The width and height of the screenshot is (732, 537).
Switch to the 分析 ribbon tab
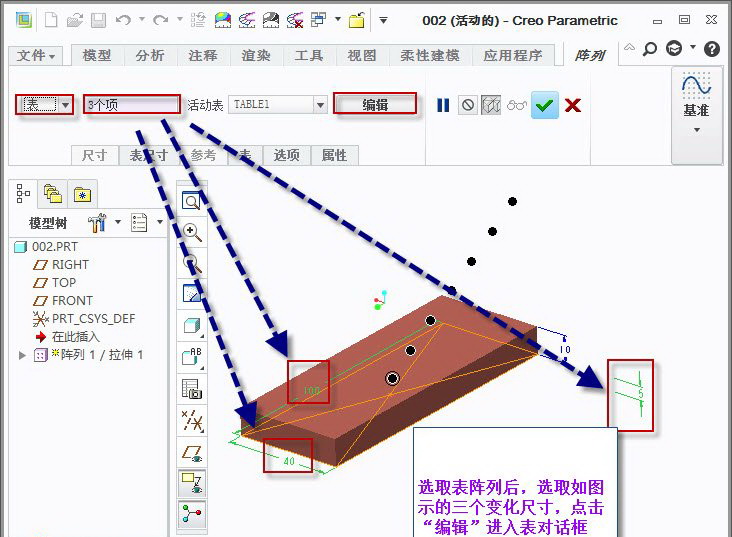click(150, 56)
